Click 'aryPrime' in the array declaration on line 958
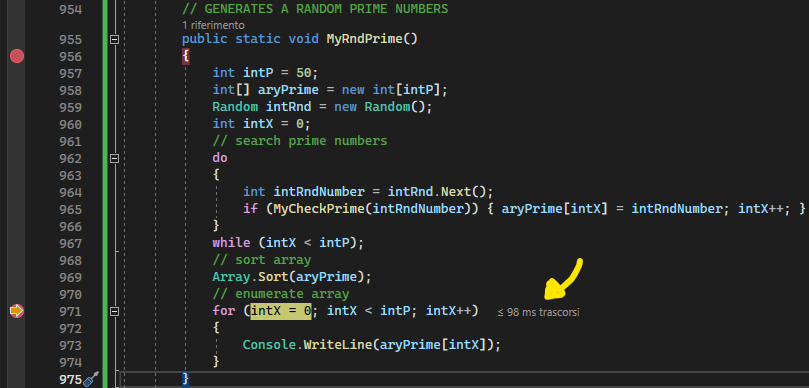The image size is (809, 388). [288, 90]
